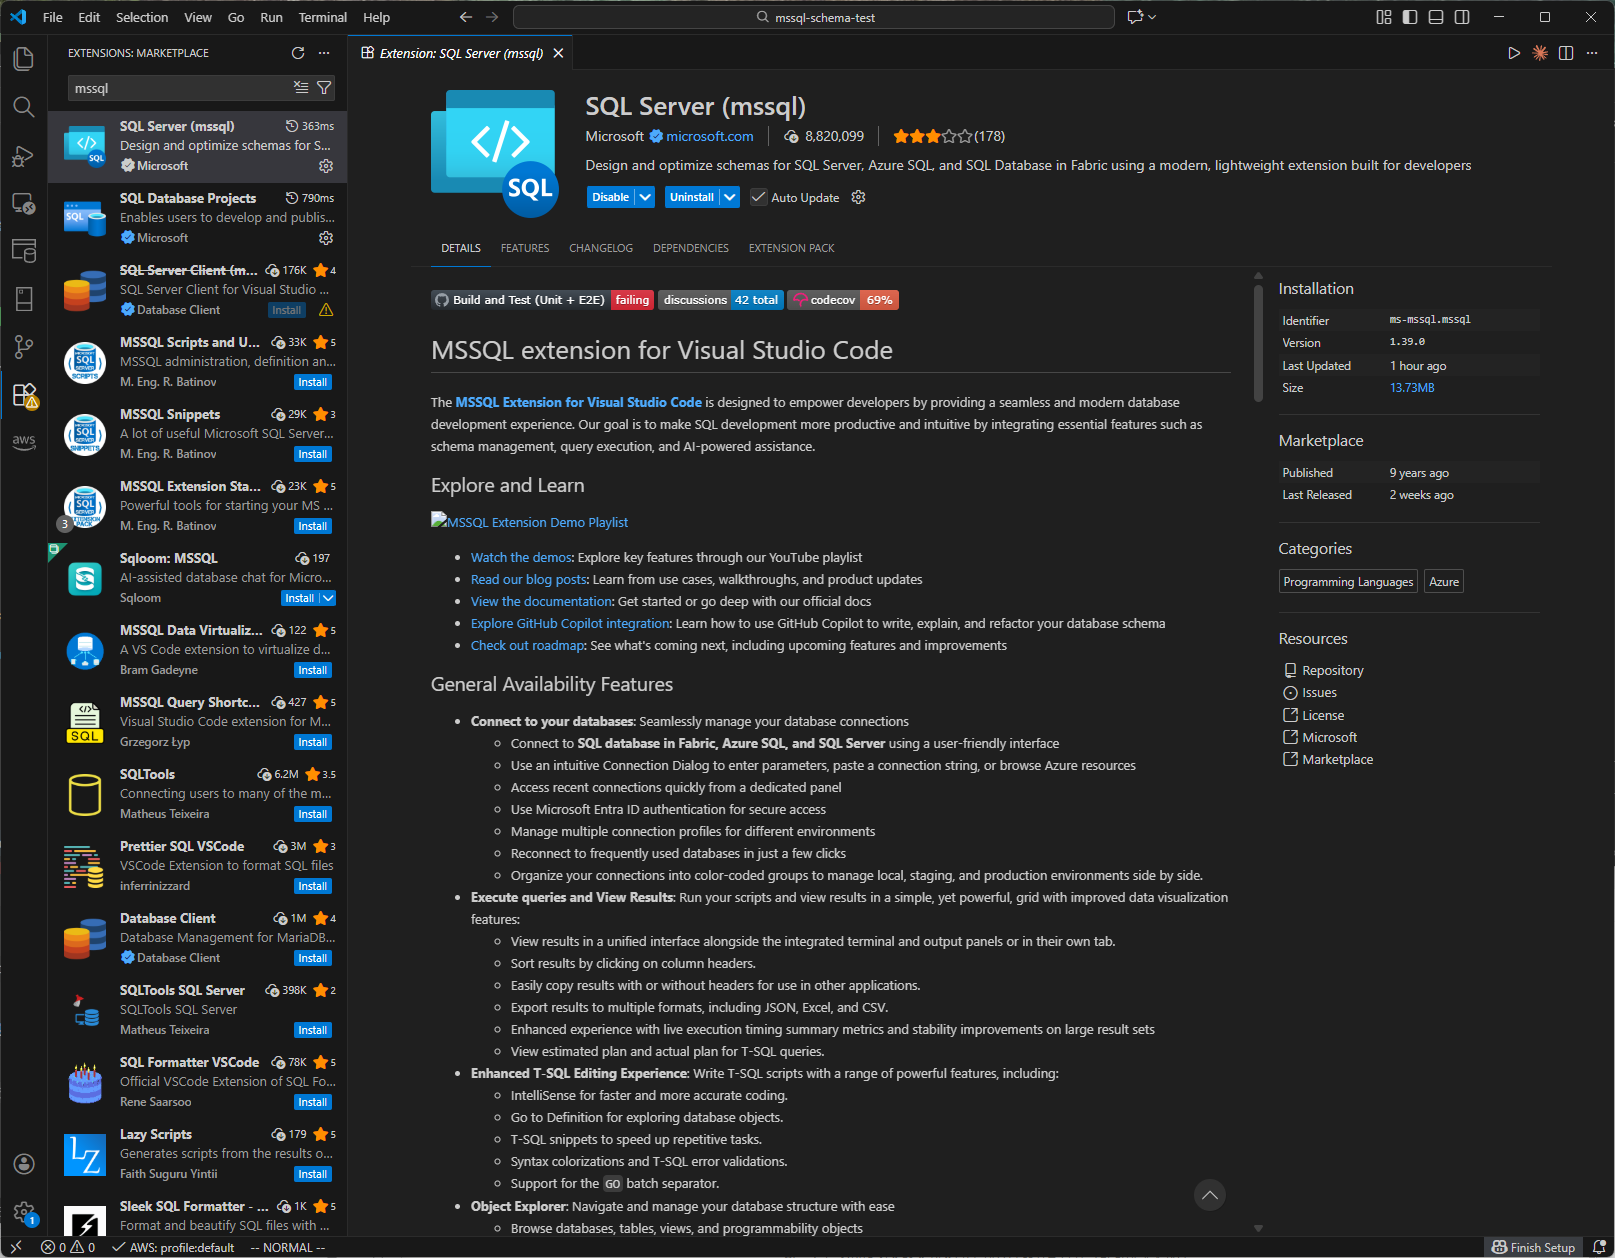
Task: Go forward using the title bar arrow
Action: click(x=492, y=17)
